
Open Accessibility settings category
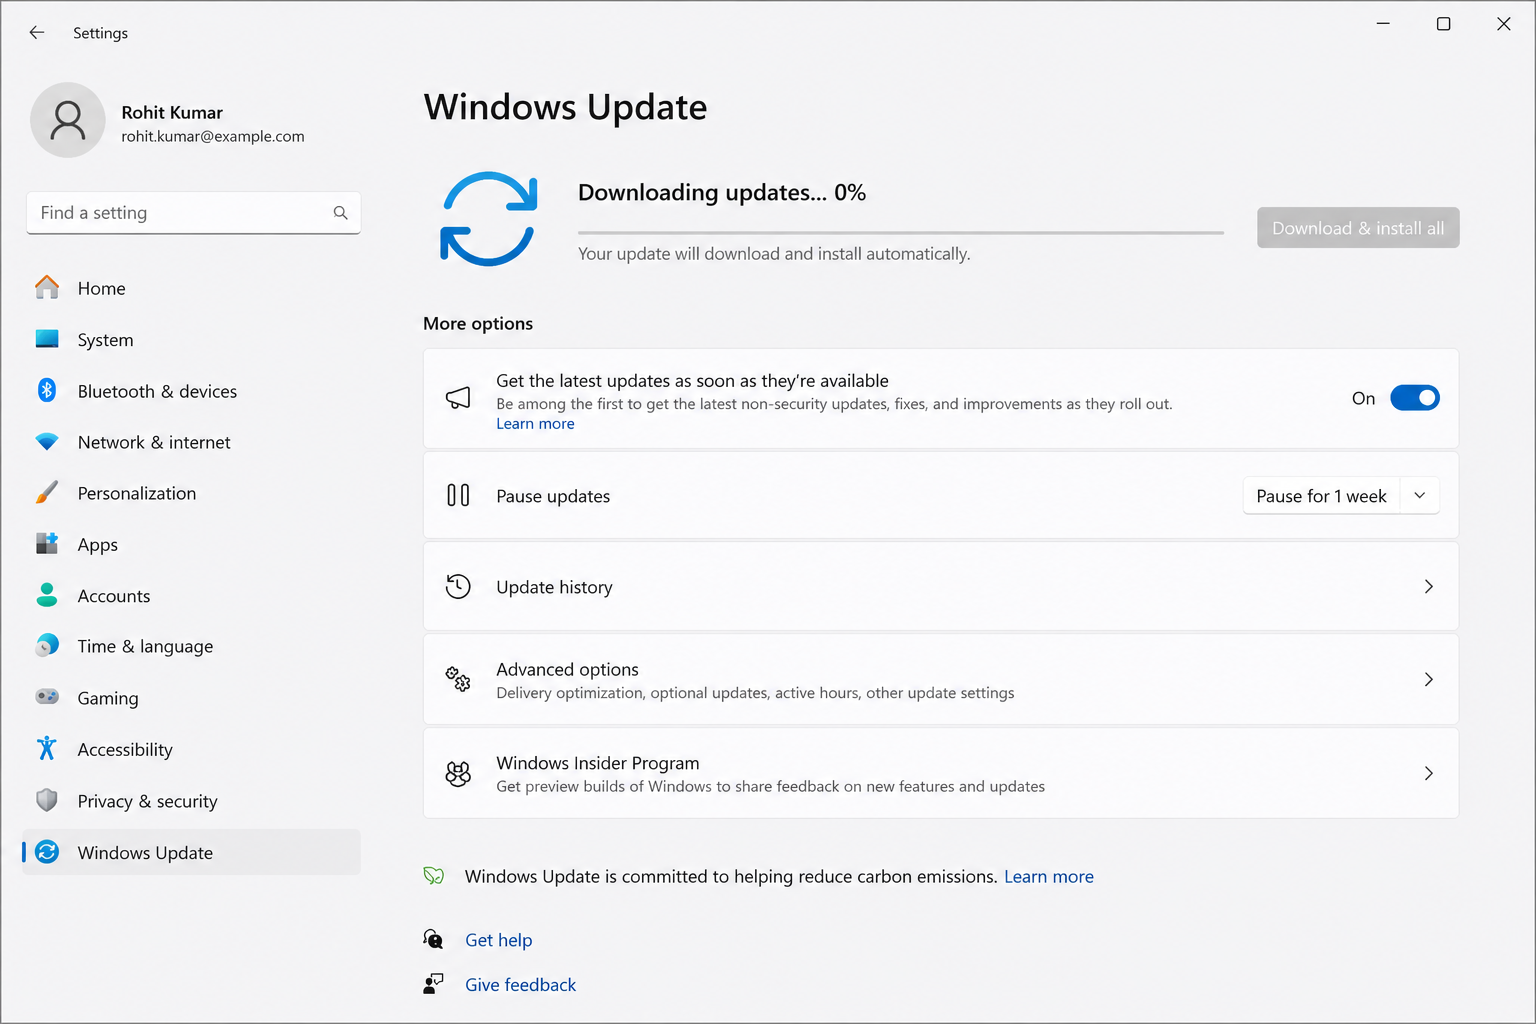point(191,749)
